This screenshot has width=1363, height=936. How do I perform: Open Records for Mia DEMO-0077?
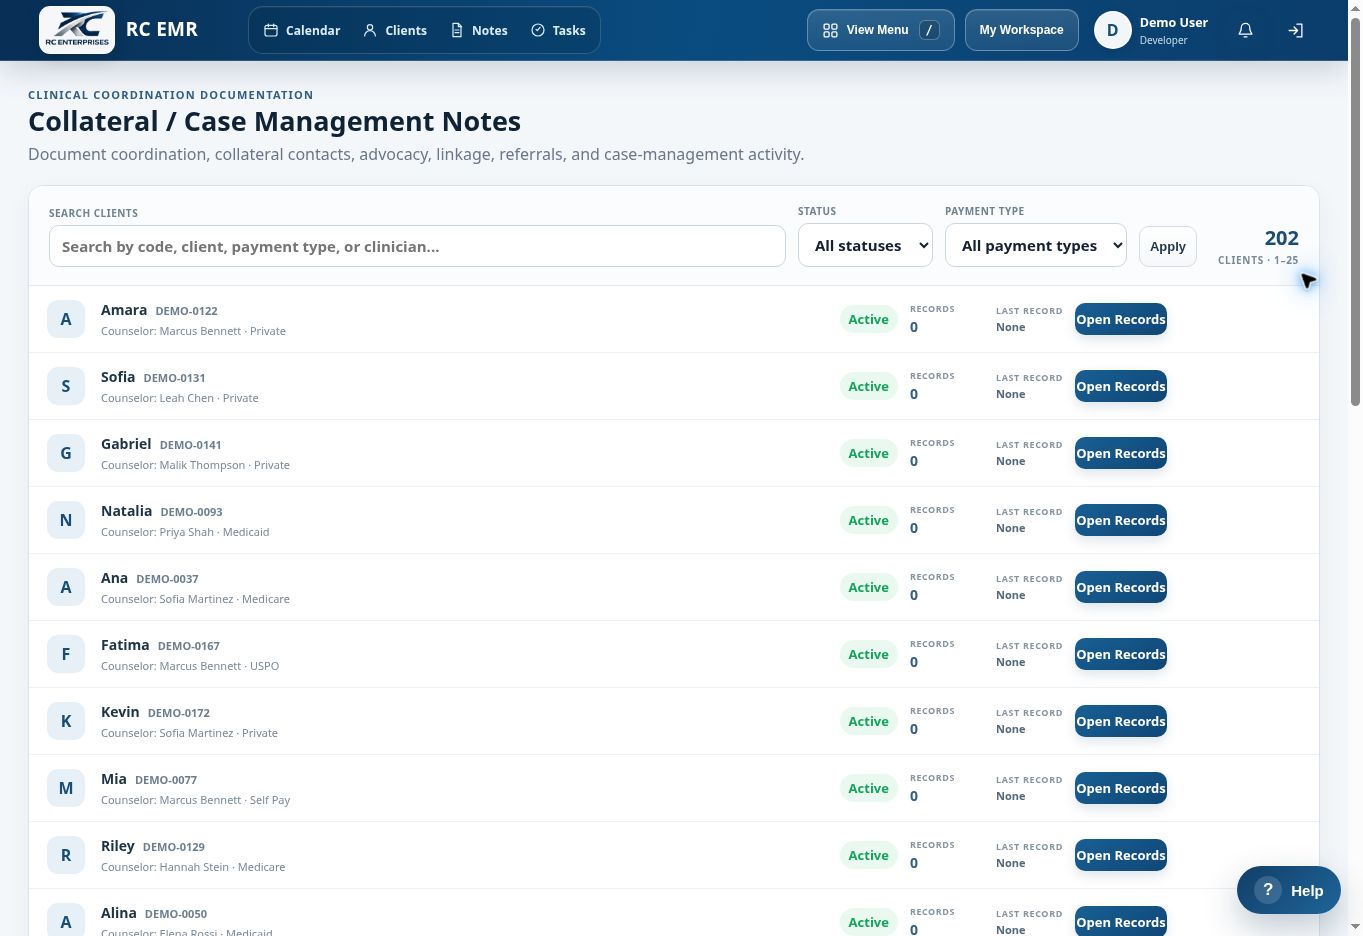1121,788
